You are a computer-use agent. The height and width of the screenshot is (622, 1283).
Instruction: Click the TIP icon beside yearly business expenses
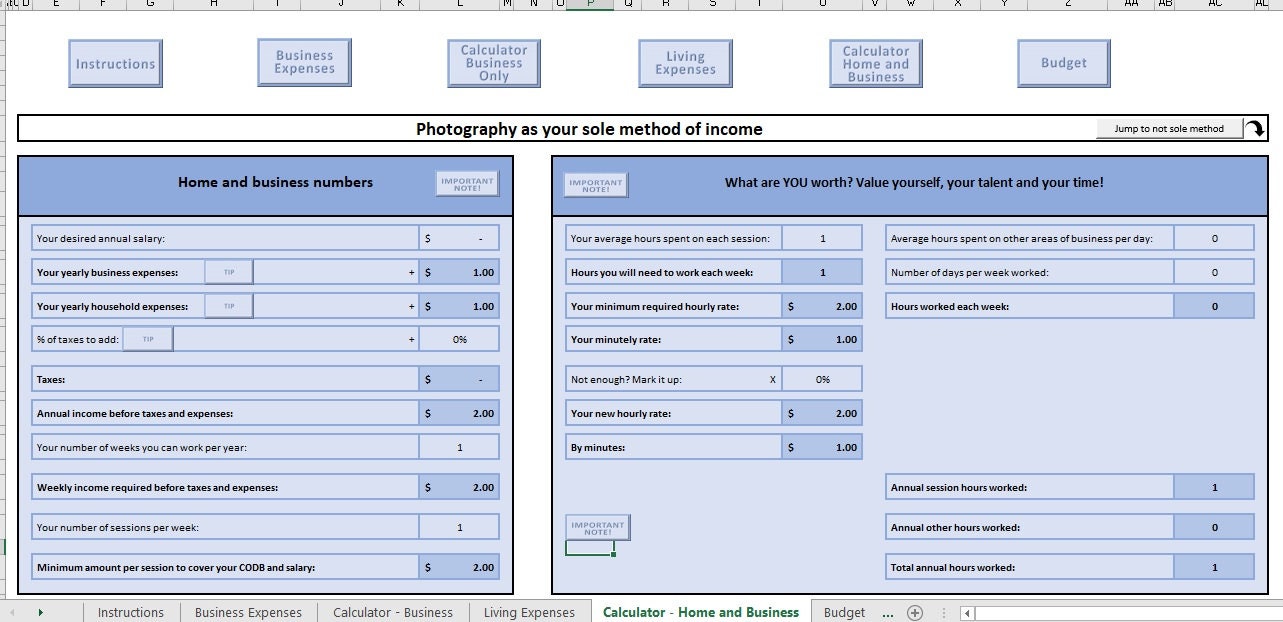point(229,271)
